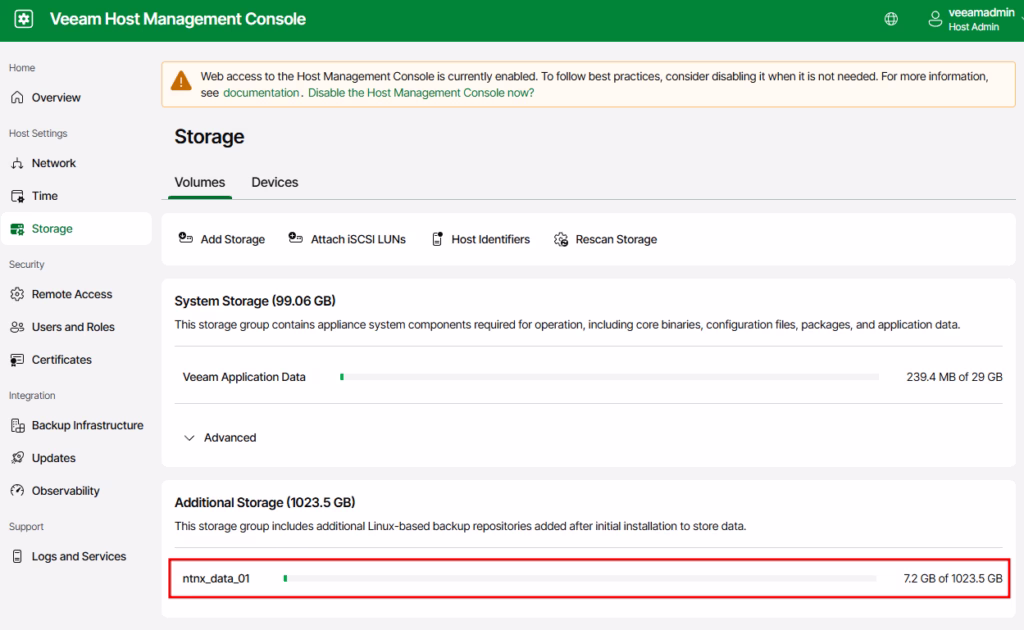Click the Remote Access gear icon
The width and height of the screenshot is (1024, 630).
(x=18, y=294)
